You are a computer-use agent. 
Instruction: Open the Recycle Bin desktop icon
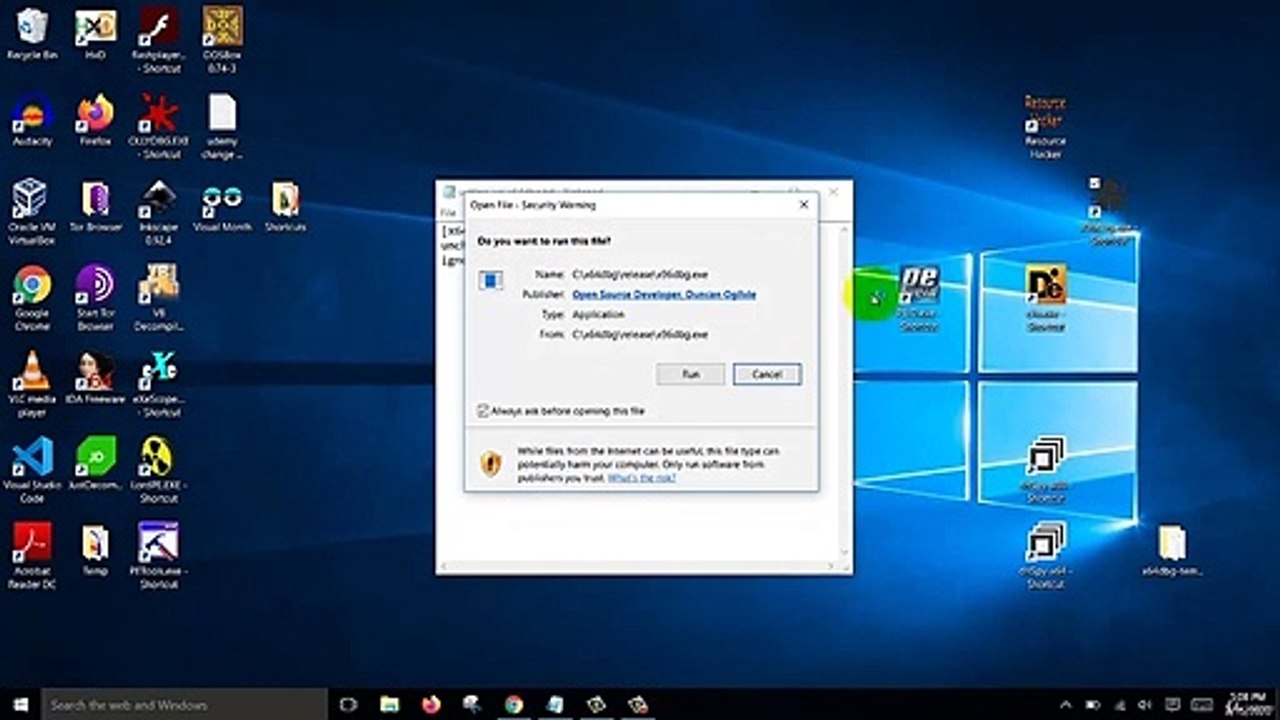pos(32,33)
